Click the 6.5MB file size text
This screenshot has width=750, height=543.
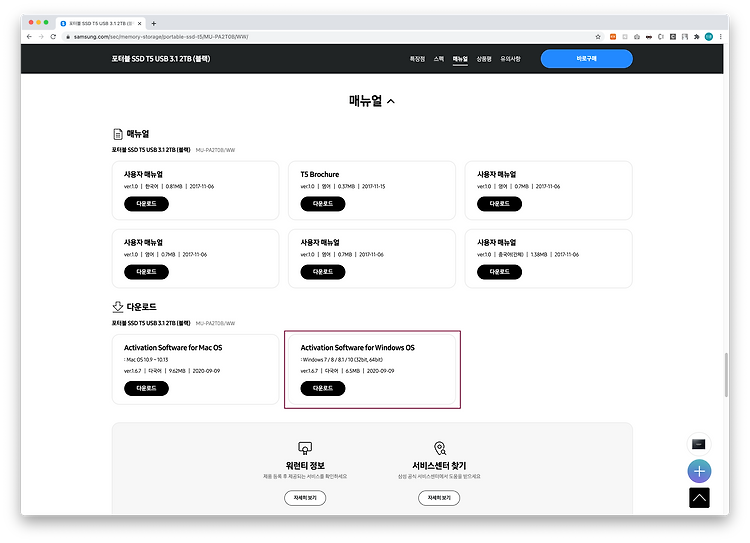pos(353,371)
